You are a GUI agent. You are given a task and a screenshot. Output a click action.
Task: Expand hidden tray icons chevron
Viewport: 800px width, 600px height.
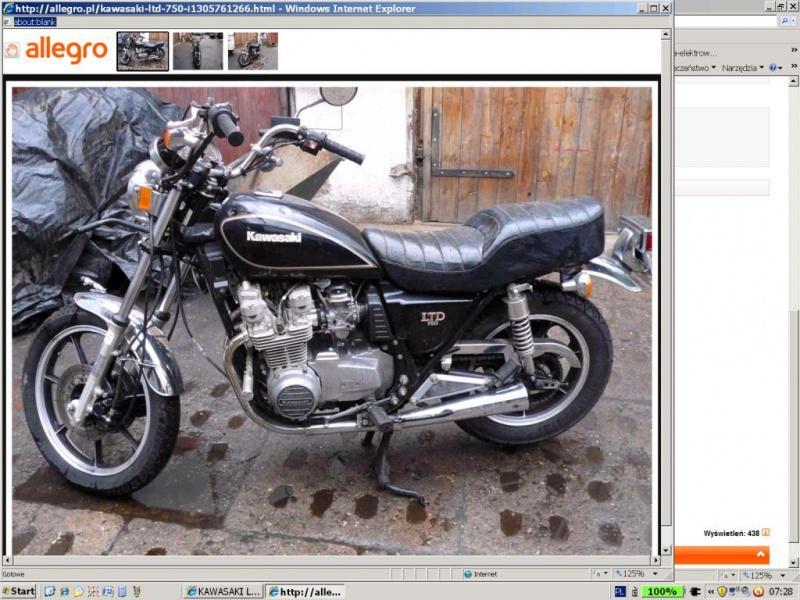[x=710, y=592]
